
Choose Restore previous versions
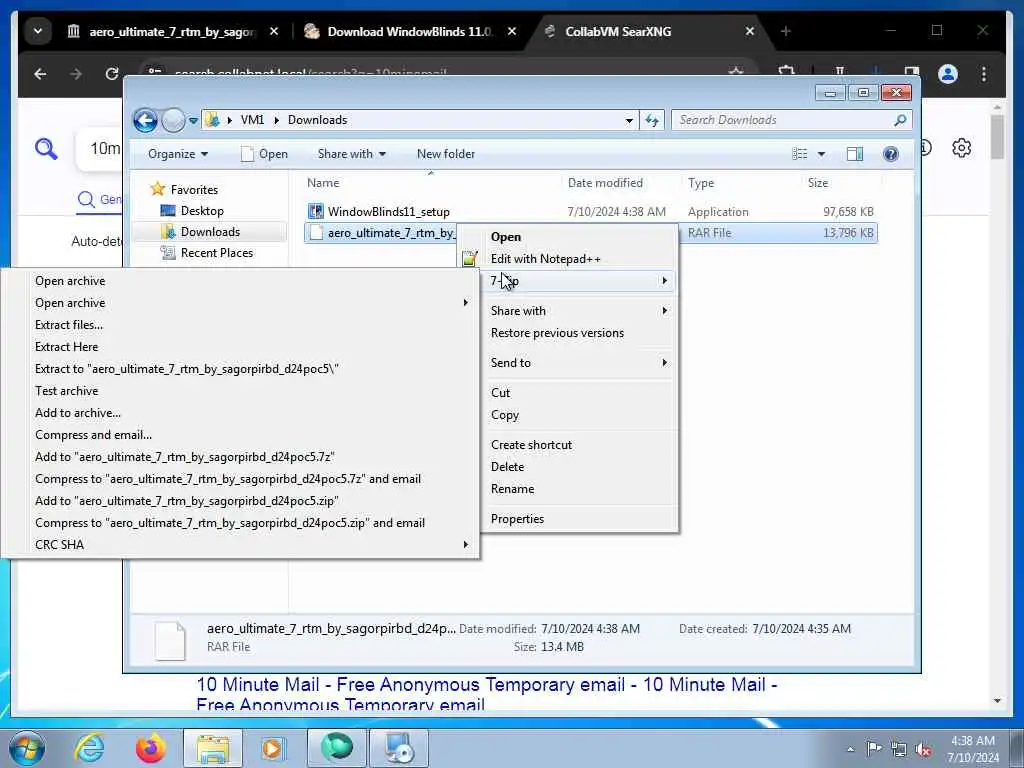[568, 333]
